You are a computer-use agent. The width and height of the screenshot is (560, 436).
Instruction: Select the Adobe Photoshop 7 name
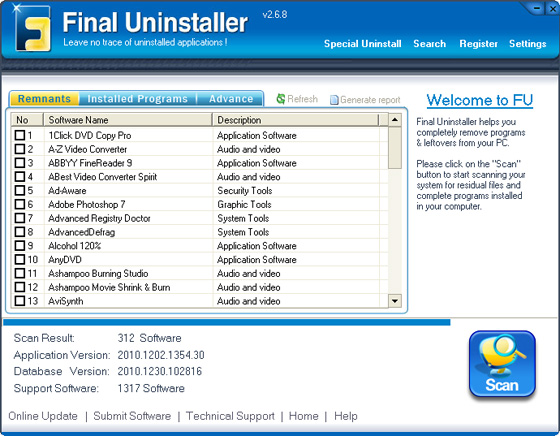tap(87, 204)
